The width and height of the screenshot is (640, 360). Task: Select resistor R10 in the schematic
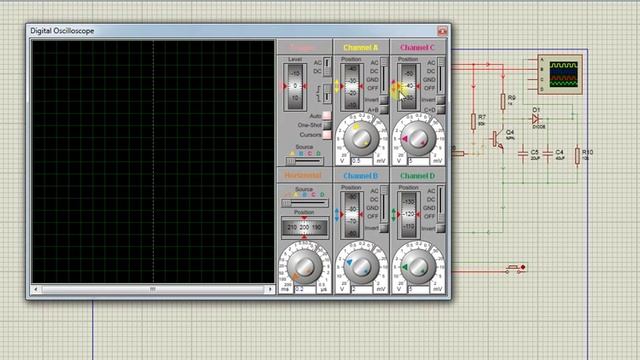[x=577, y=156]
